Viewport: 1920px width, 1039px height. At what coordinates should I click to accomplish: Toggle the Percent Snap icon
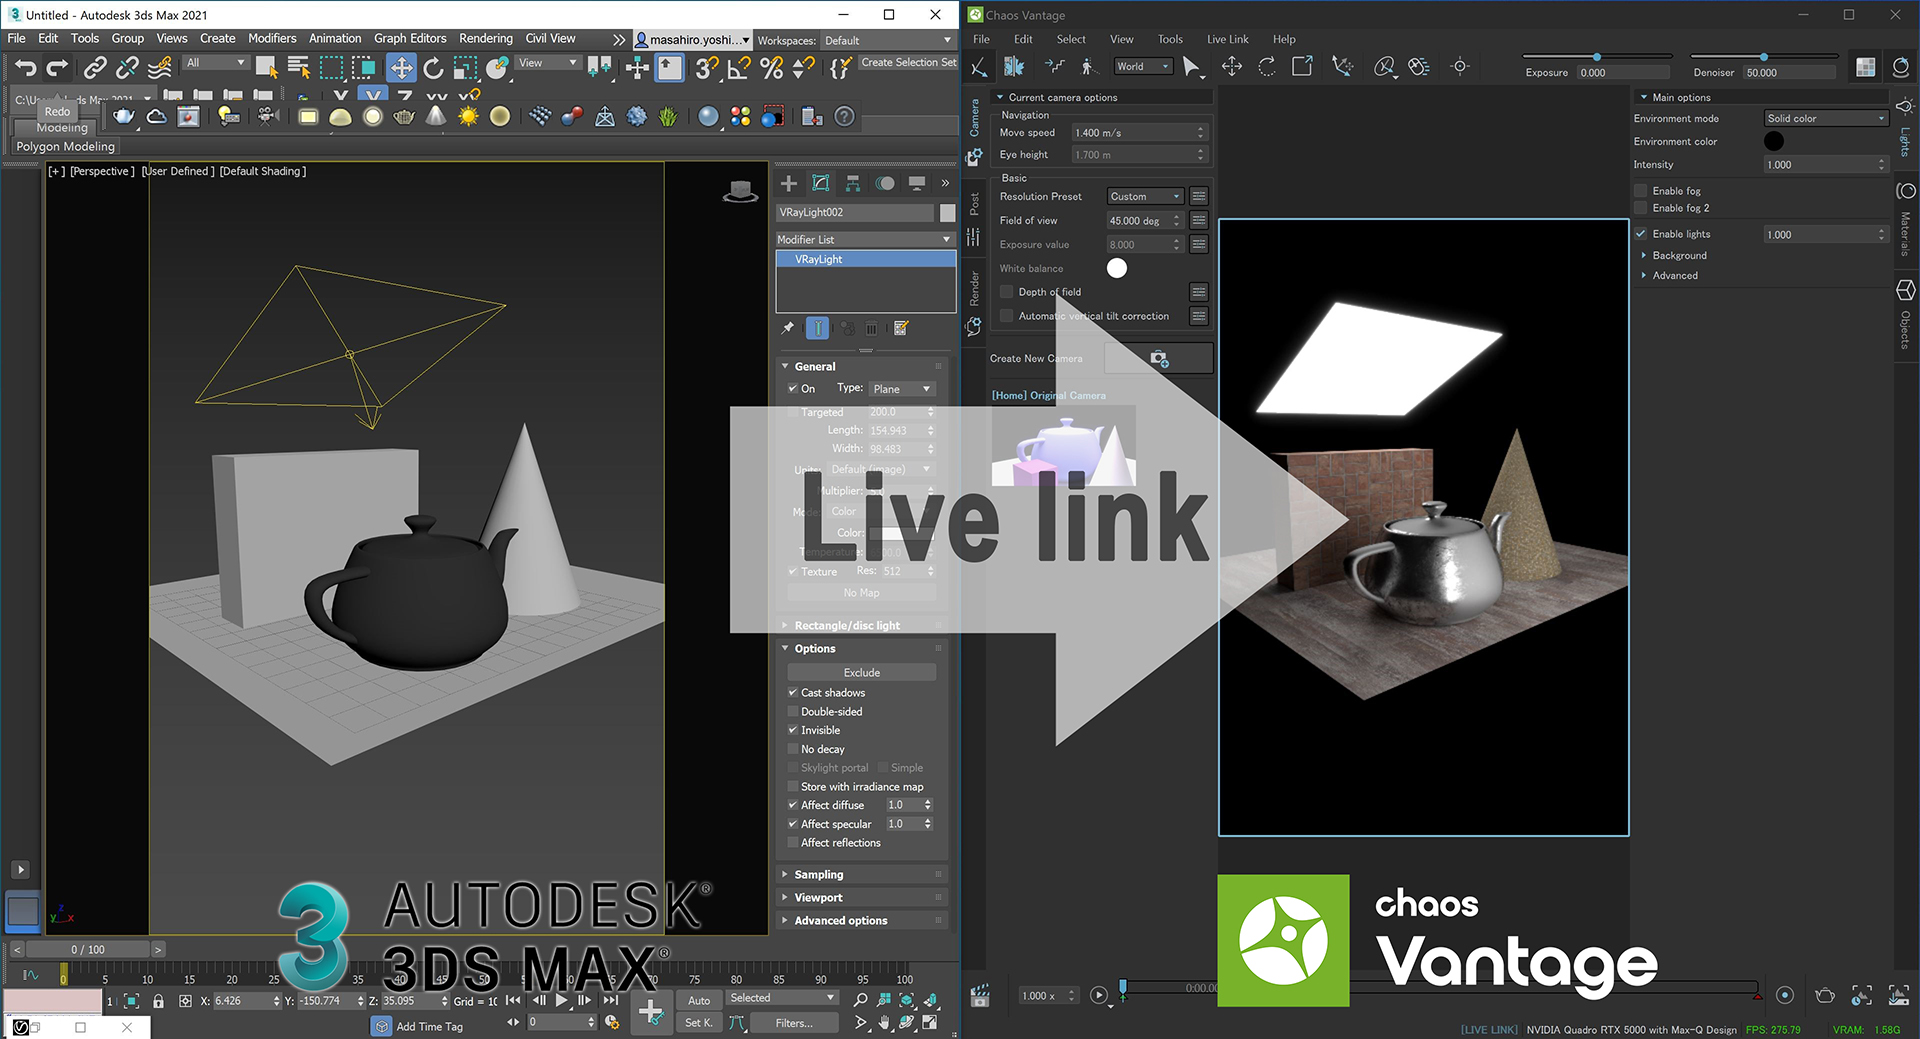[771, 68]
